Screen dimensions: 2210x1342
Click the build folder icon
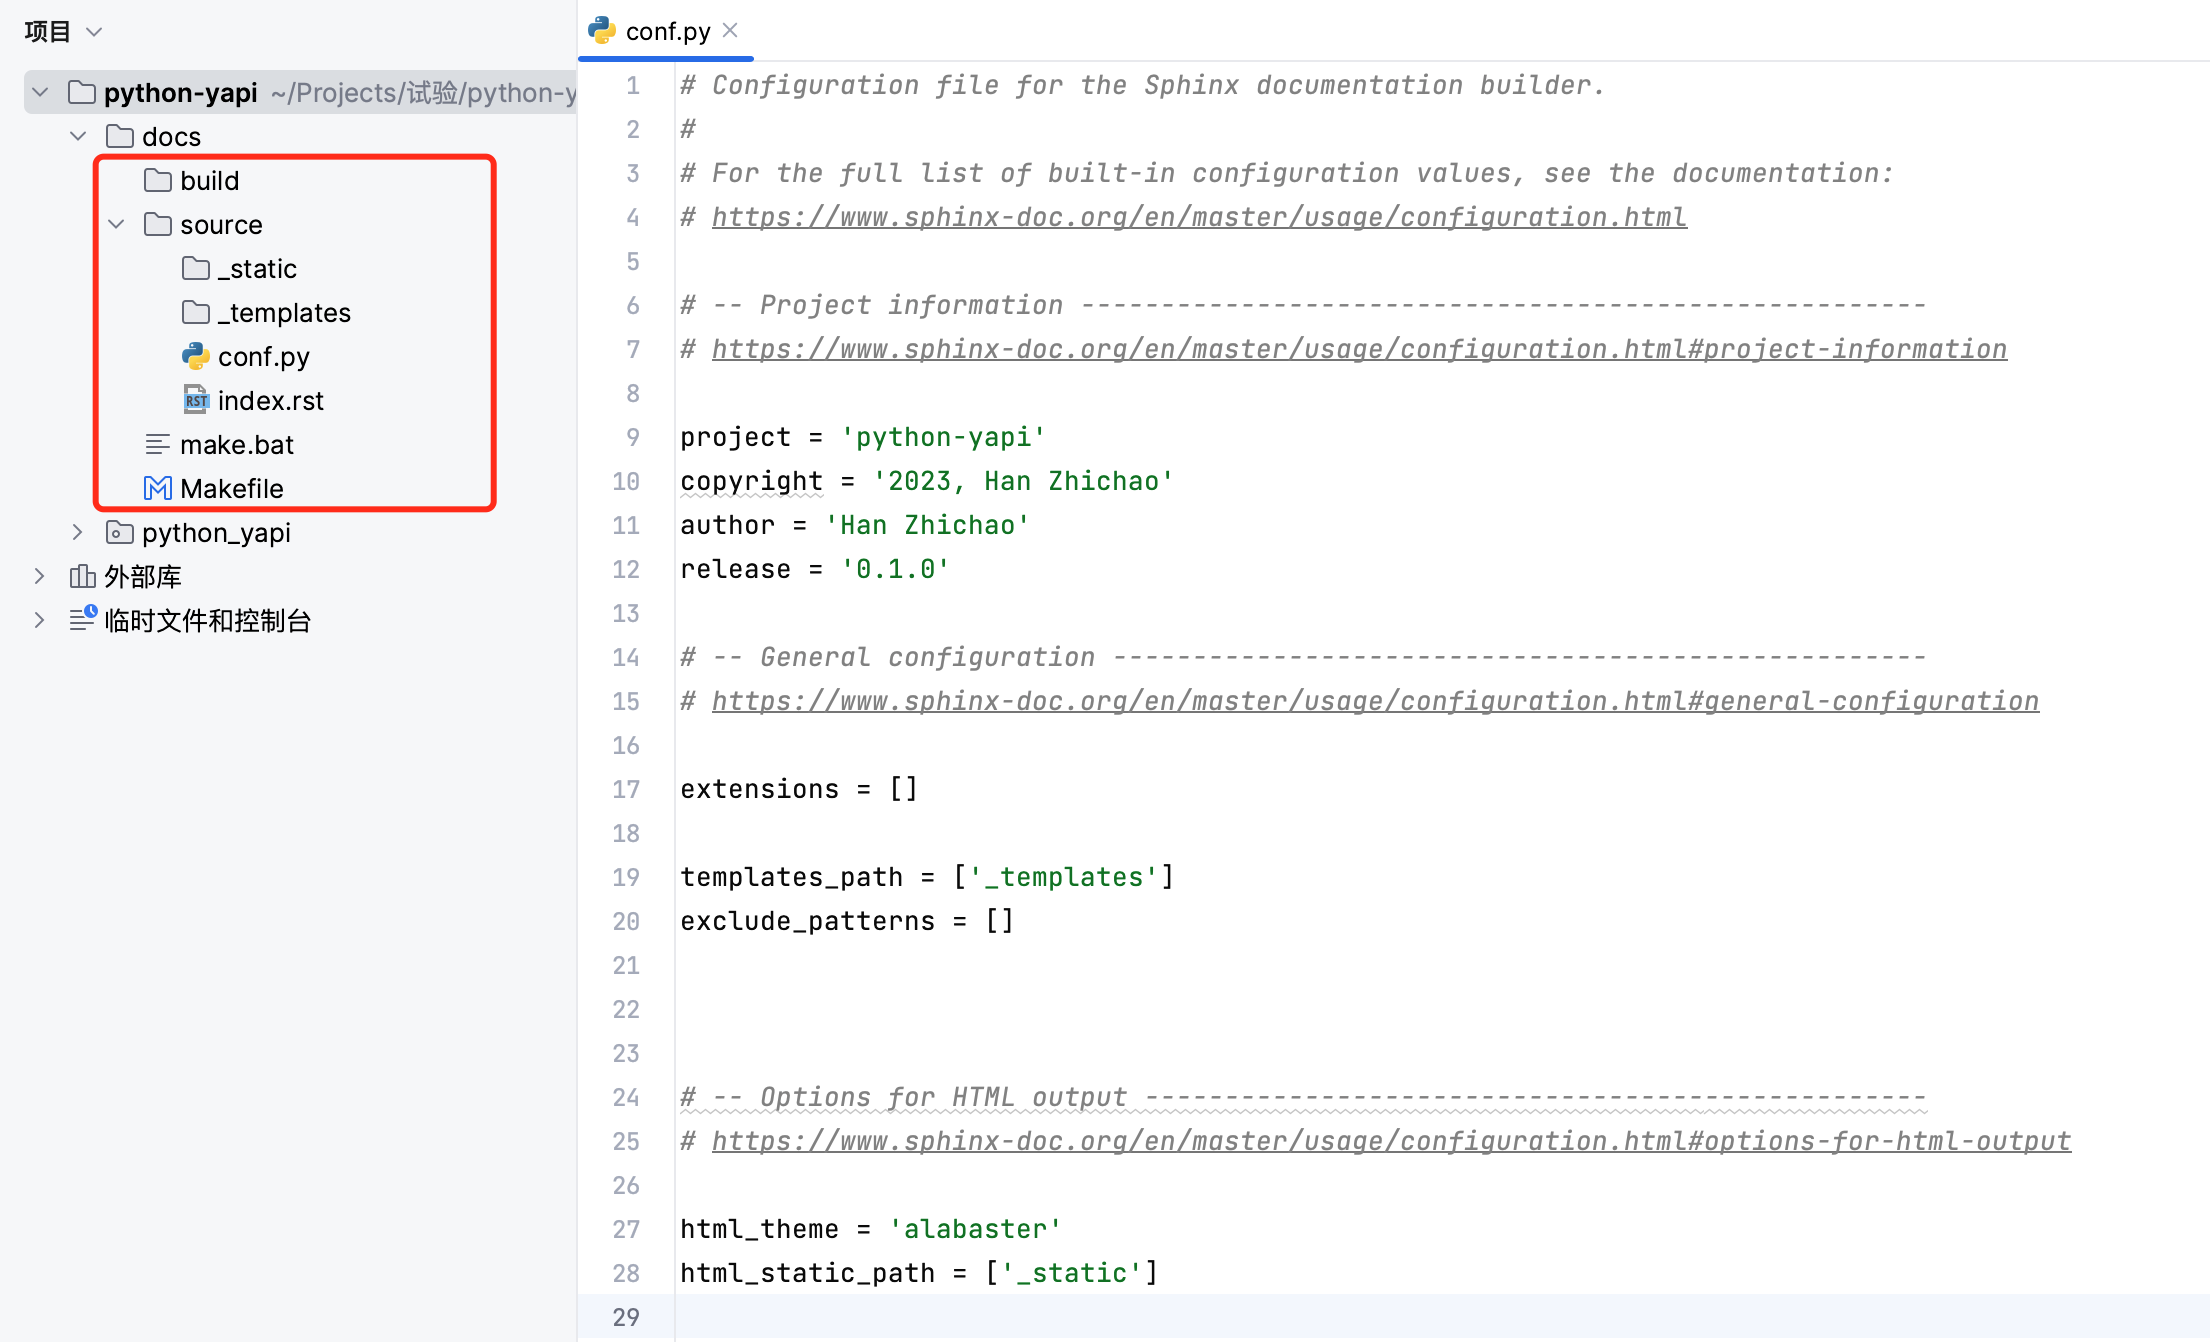158,181
